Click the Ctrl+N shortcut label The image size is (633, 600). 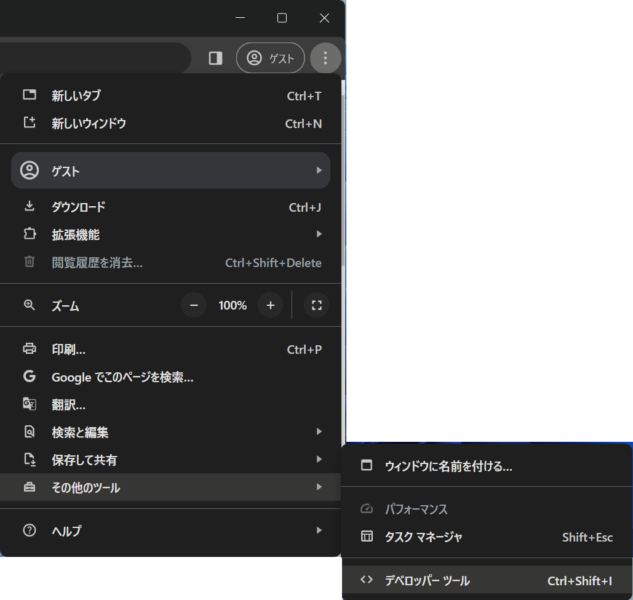(304, 124)
